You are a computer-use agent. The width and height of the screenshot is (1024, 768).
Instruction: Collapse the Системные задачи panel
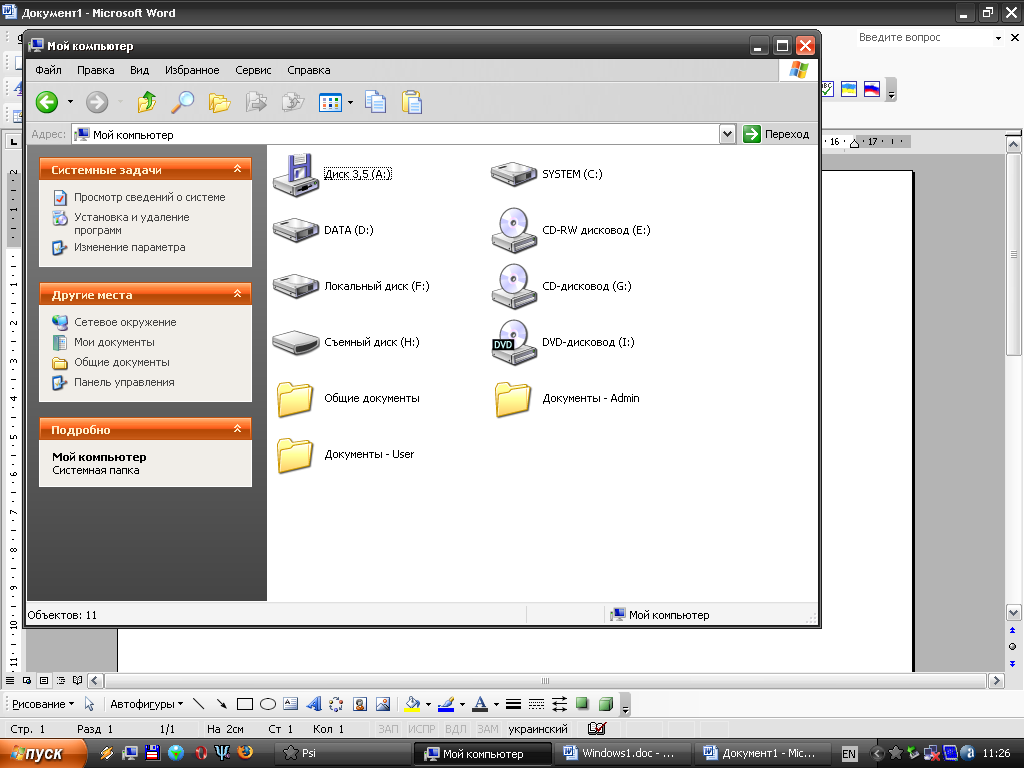tap(238, 169)
